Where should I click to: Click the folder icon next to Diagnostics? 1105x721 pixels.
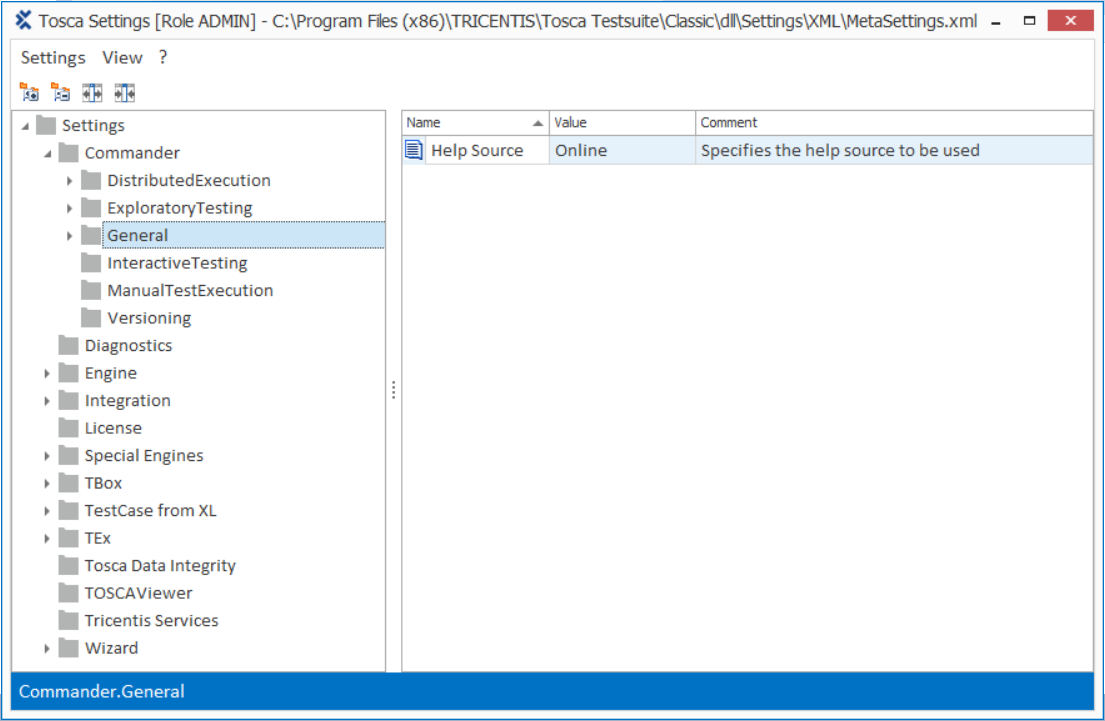(x=68, y=346)
